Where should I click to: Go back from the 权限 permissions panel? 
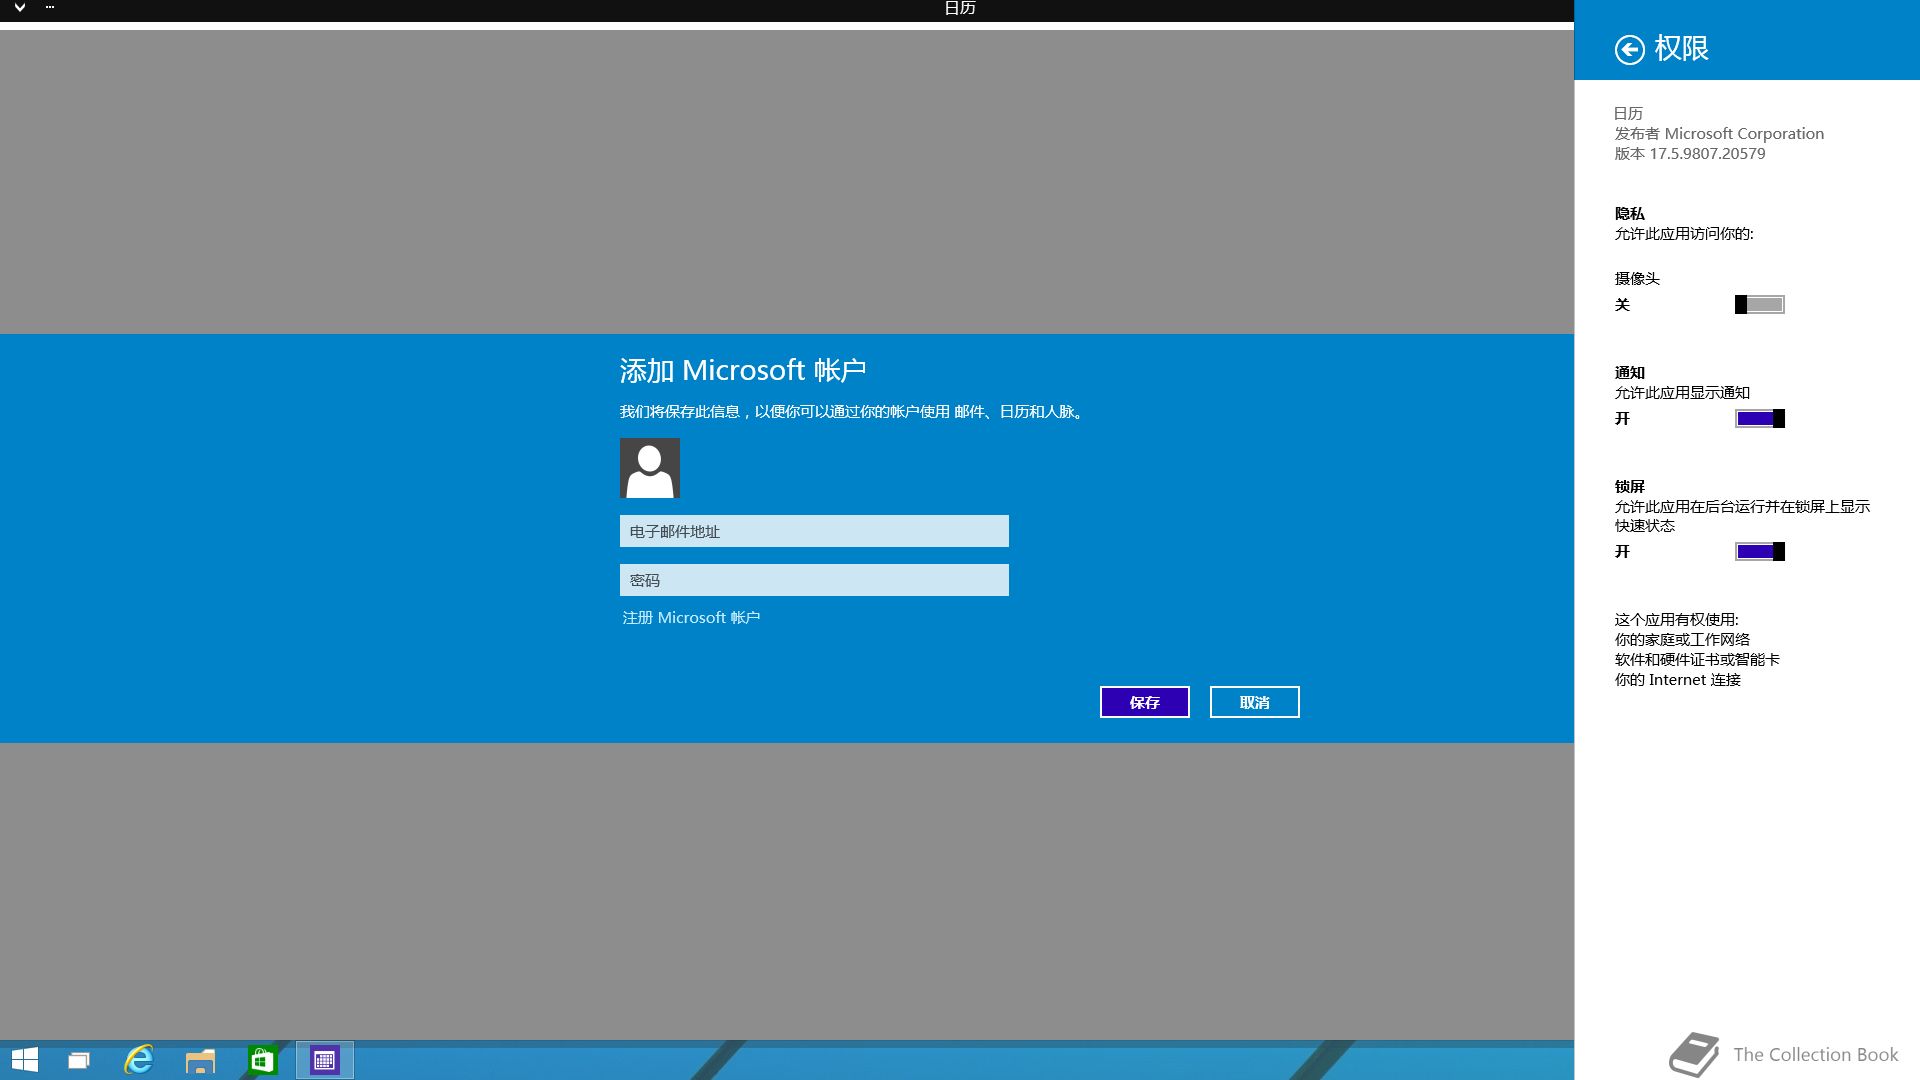point(1629,49)
